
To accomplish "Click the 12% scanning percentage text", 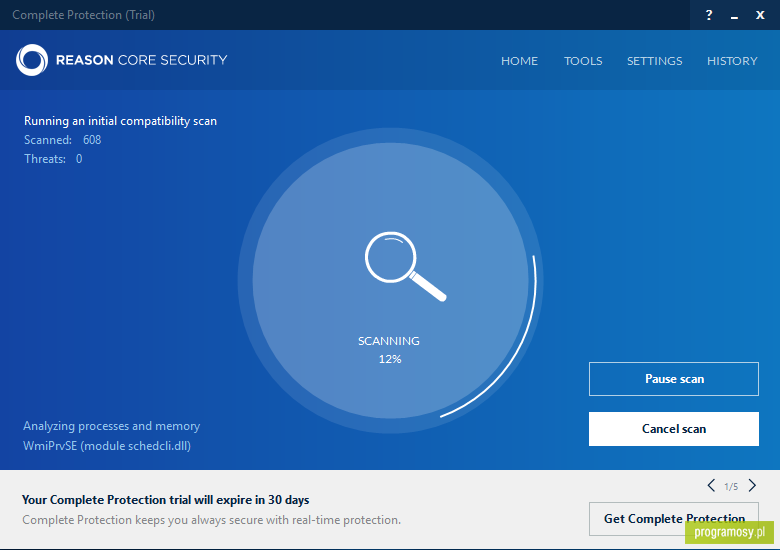I will (x=390, y=359).
